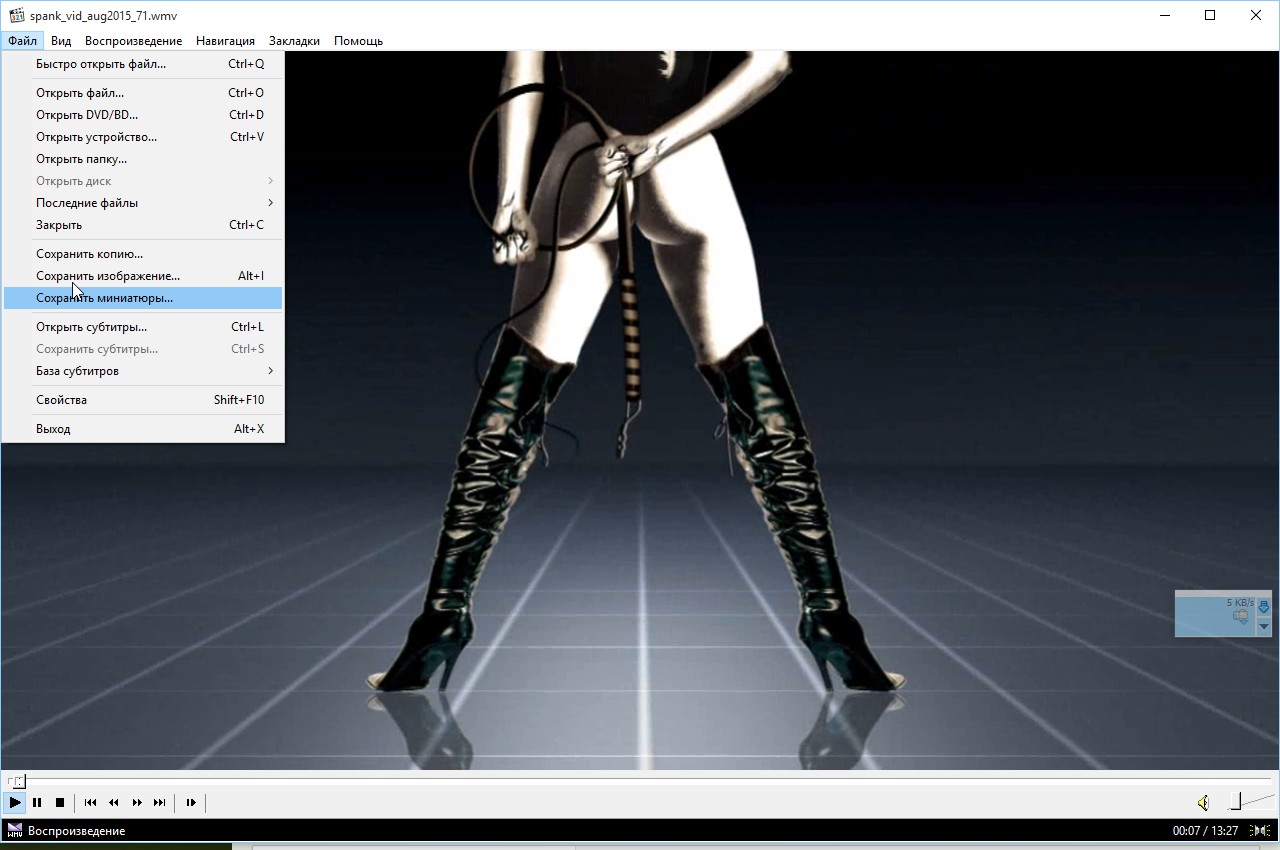Click the Play button
Viewport: 1280px width, 850px height.
[15, 802]
